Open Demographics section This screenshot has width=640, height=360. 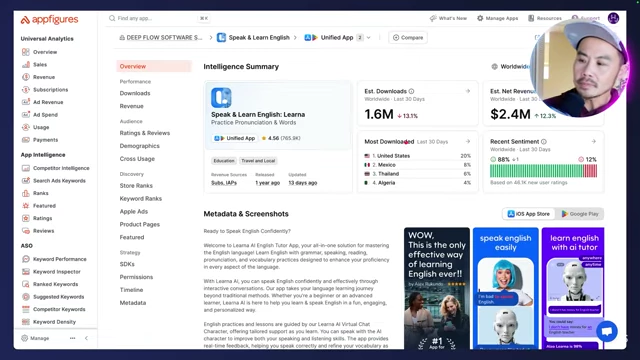click(140, 146)
